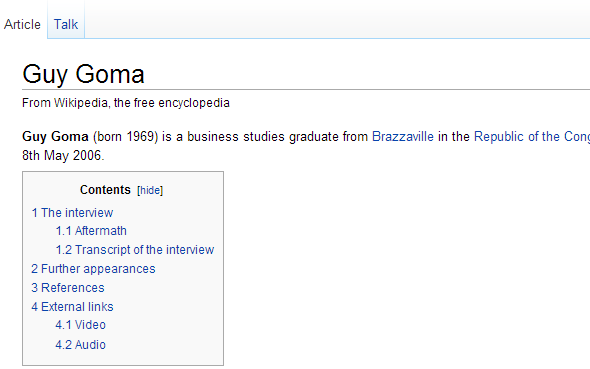
Task: Open subsection 4.1 Video
Action: (81, 325)
